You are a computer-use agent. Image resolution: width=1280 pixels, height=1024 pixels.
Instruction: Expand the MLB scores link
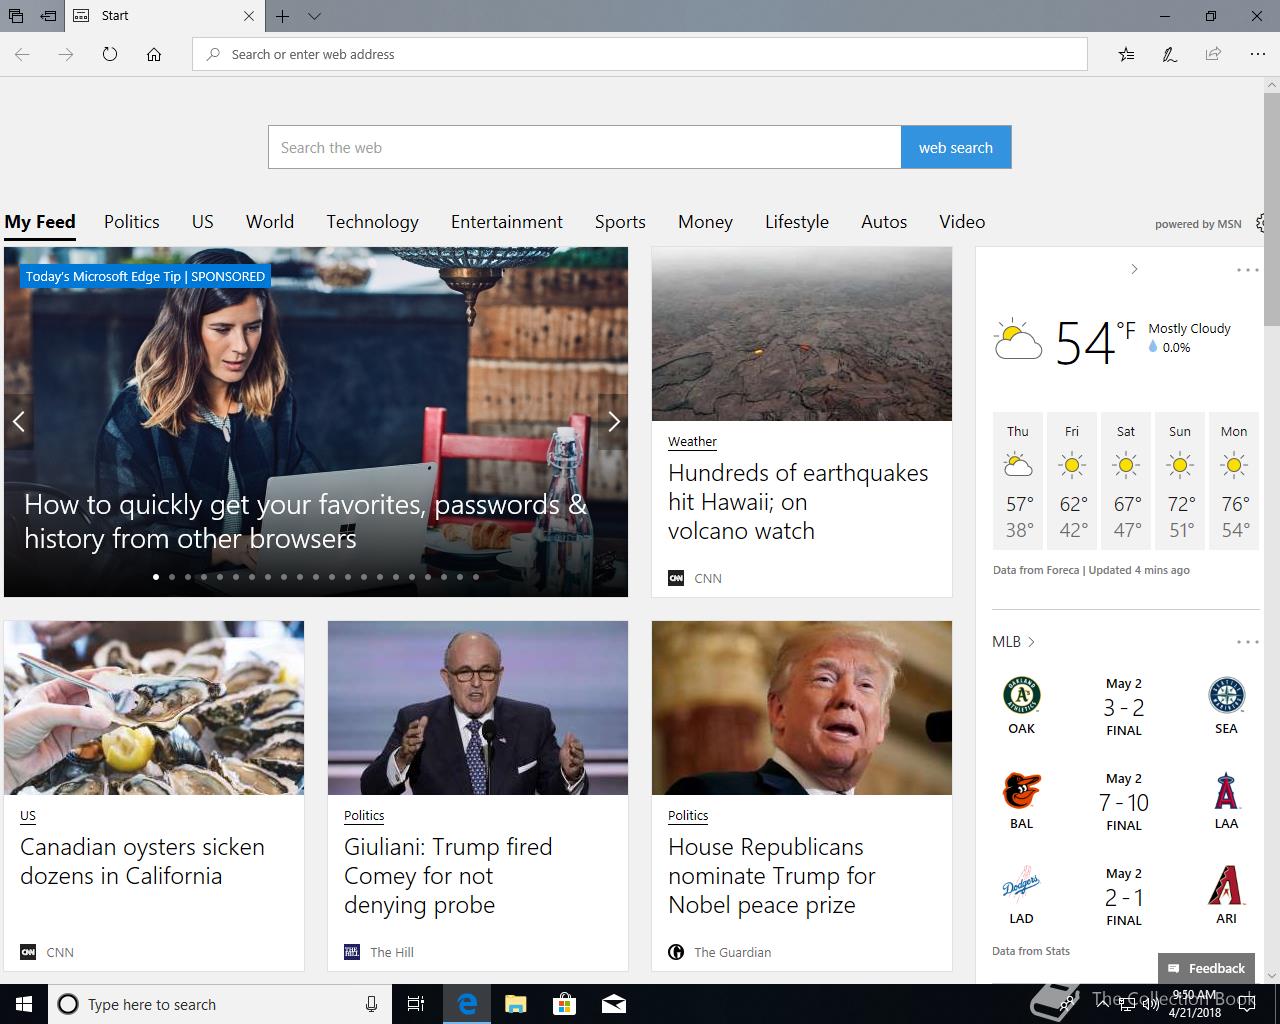(1014, 642)
